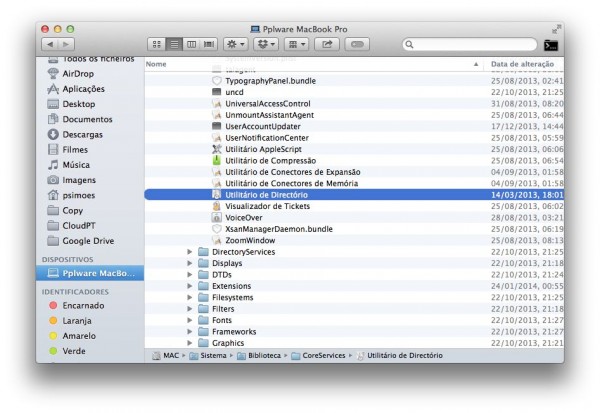Open Terminal icon in toolbar

(x=551, y=45)
